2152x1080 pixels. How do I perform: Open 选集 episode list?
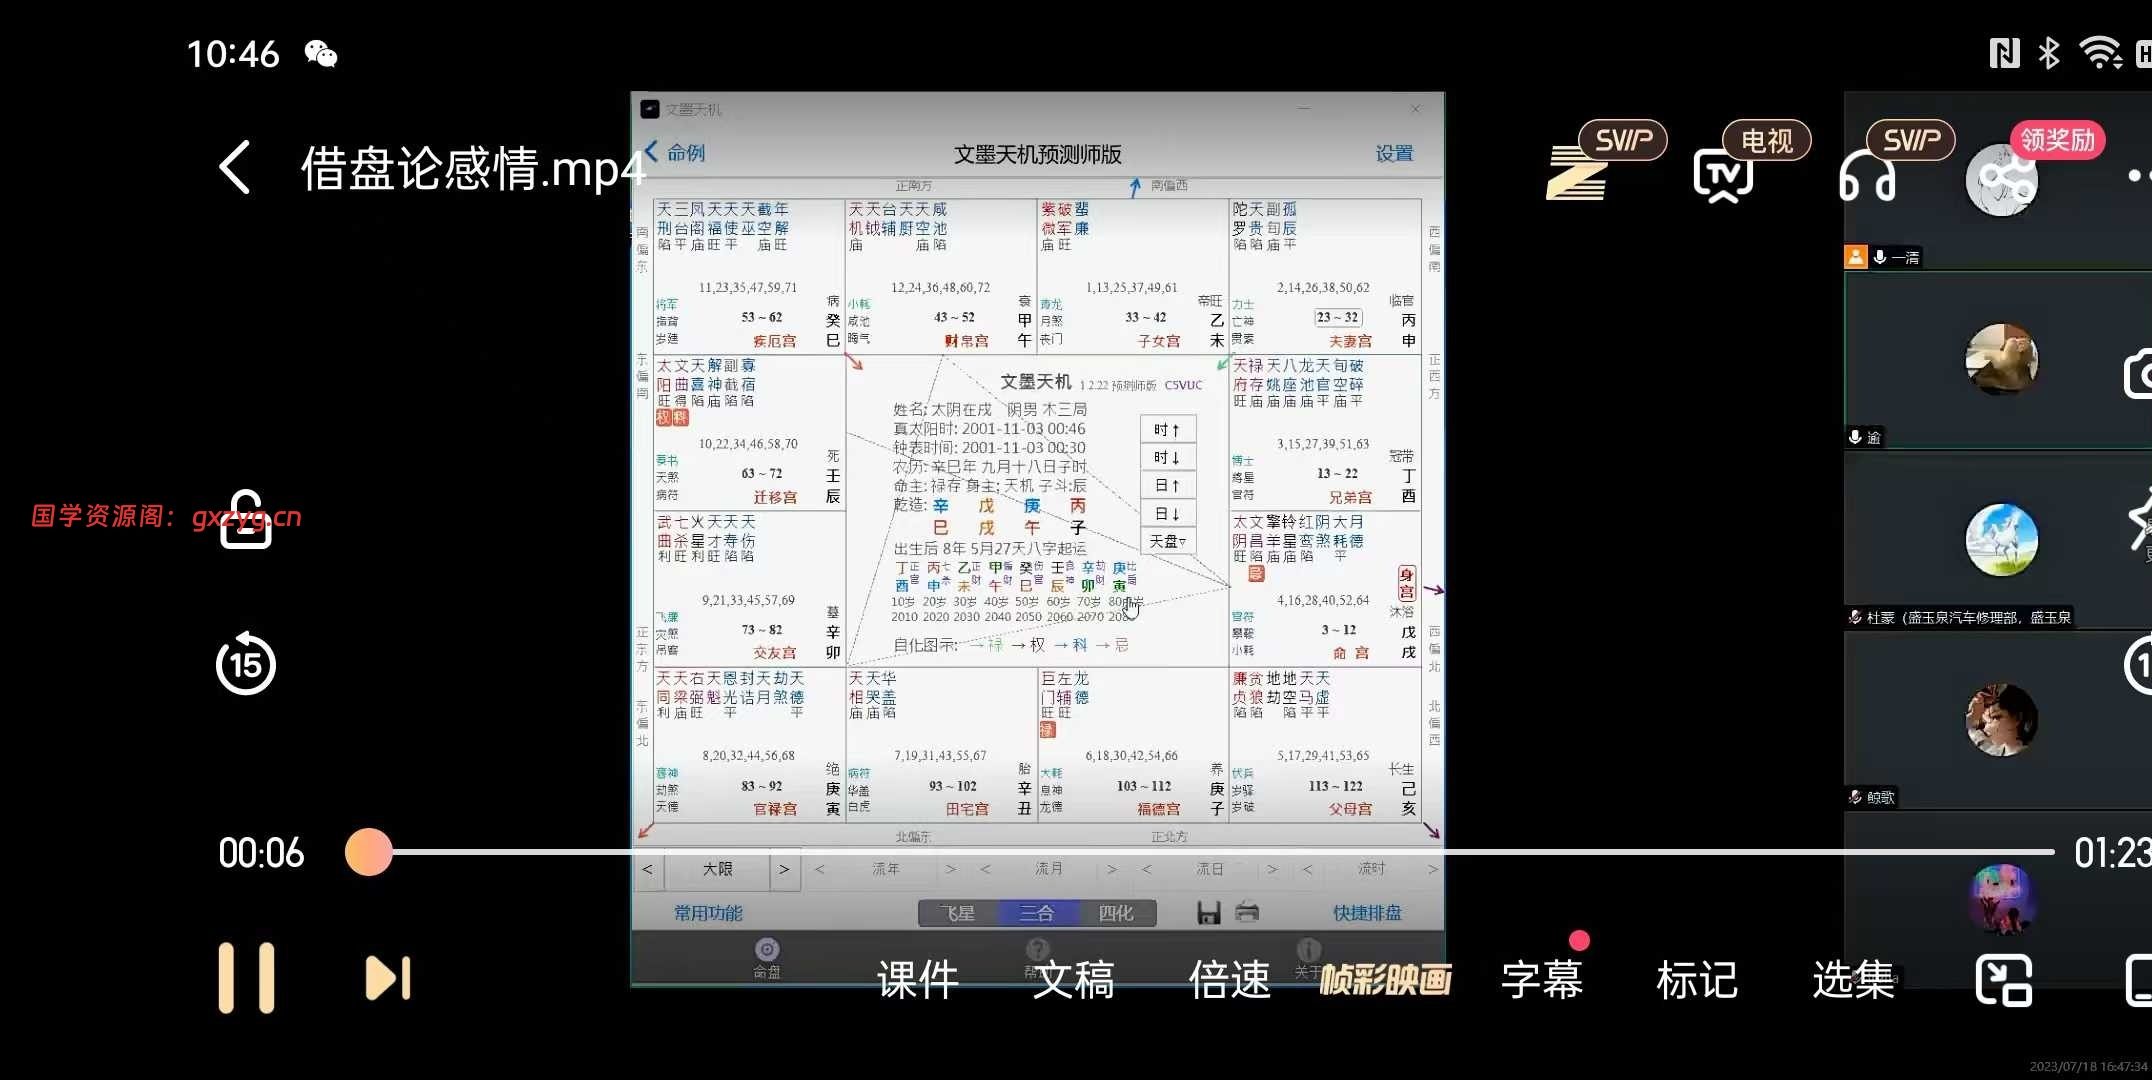(x=1853, y=979)
